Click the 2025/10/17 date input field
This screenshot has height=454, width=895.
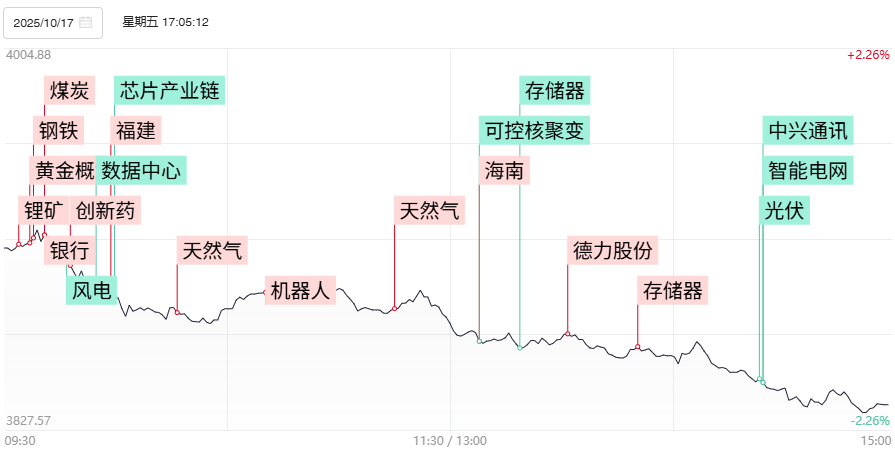[x=45, y=22]
